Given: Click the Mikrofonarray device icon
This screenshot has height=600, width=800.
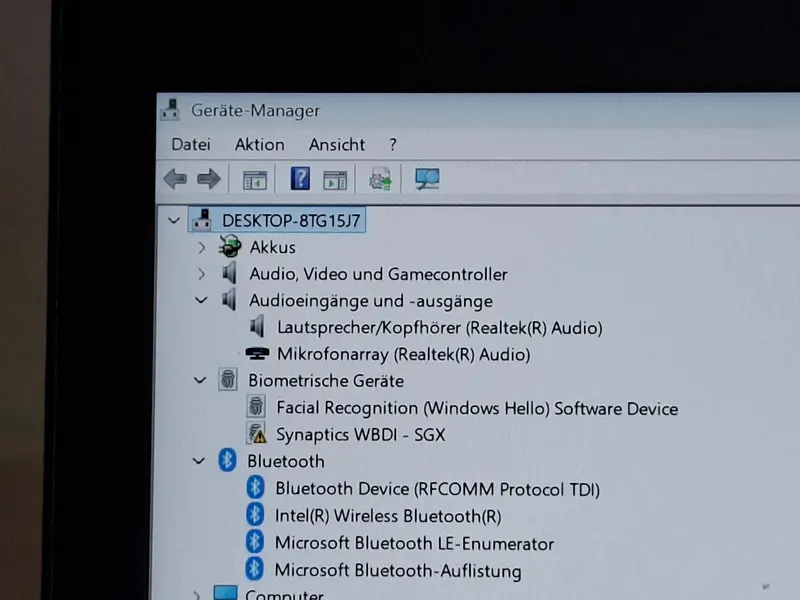Looking at the screenshot, I should pos(257,353).
